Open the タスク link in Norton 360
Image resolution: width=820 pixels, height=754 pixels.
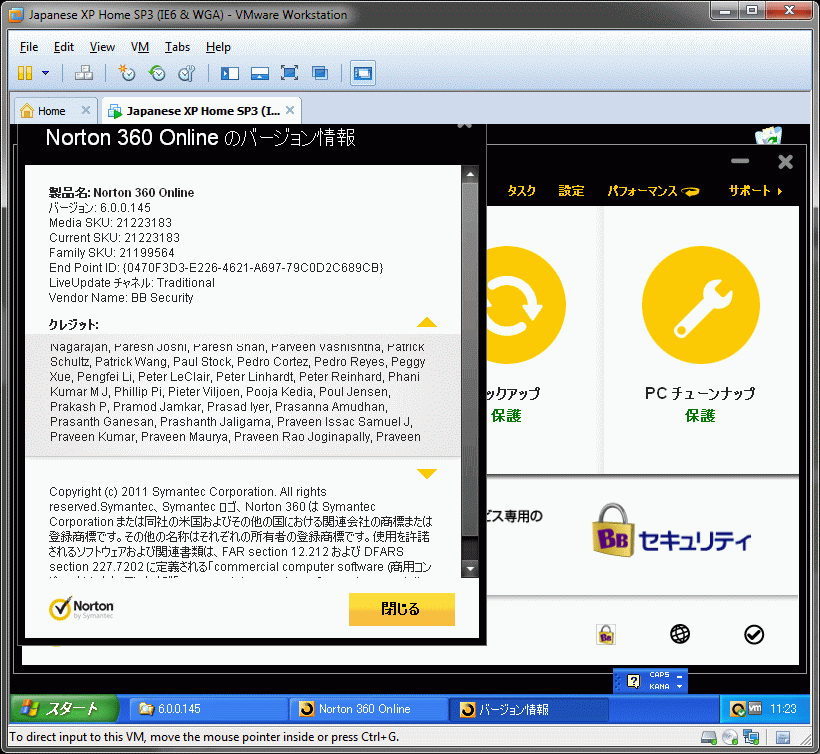click(x=521, y=191)
